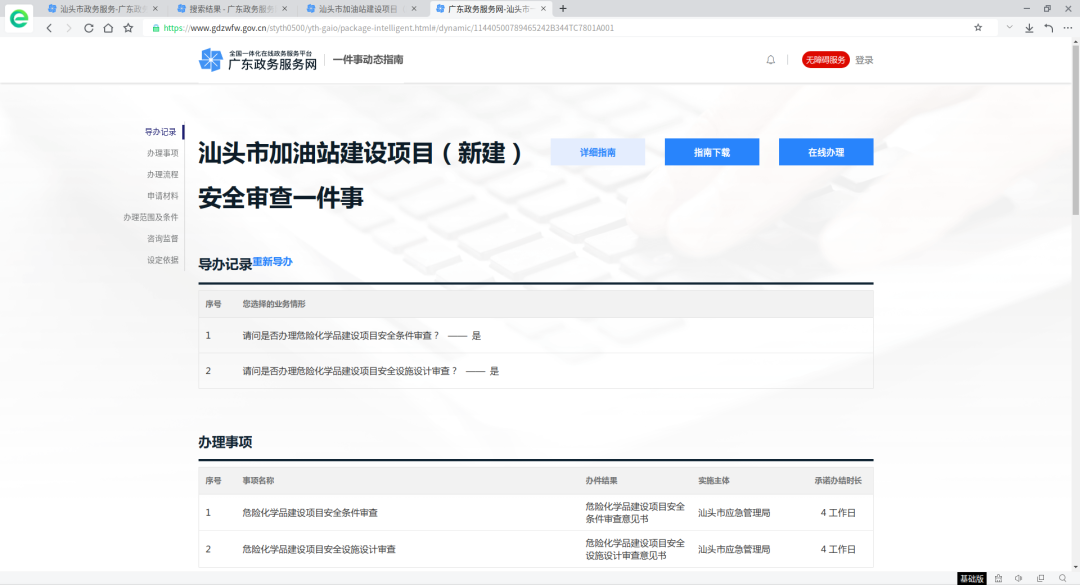
Task: Open browser three-dot menu
Action: click(1068, 28)
